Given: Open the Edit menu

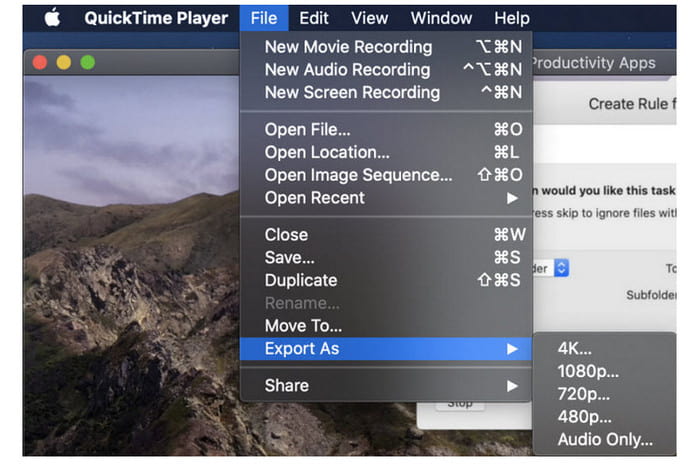Looking at the screenshot, I should pyautogui.click(x=314, y=18).
